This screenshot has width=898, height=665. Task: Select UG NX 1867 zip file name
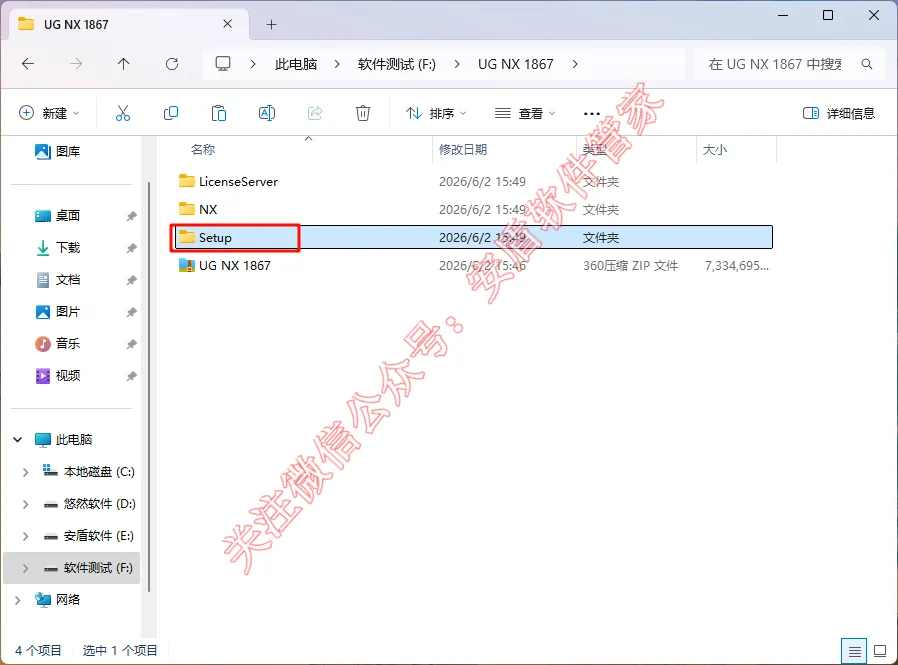(x=235, y=265)
